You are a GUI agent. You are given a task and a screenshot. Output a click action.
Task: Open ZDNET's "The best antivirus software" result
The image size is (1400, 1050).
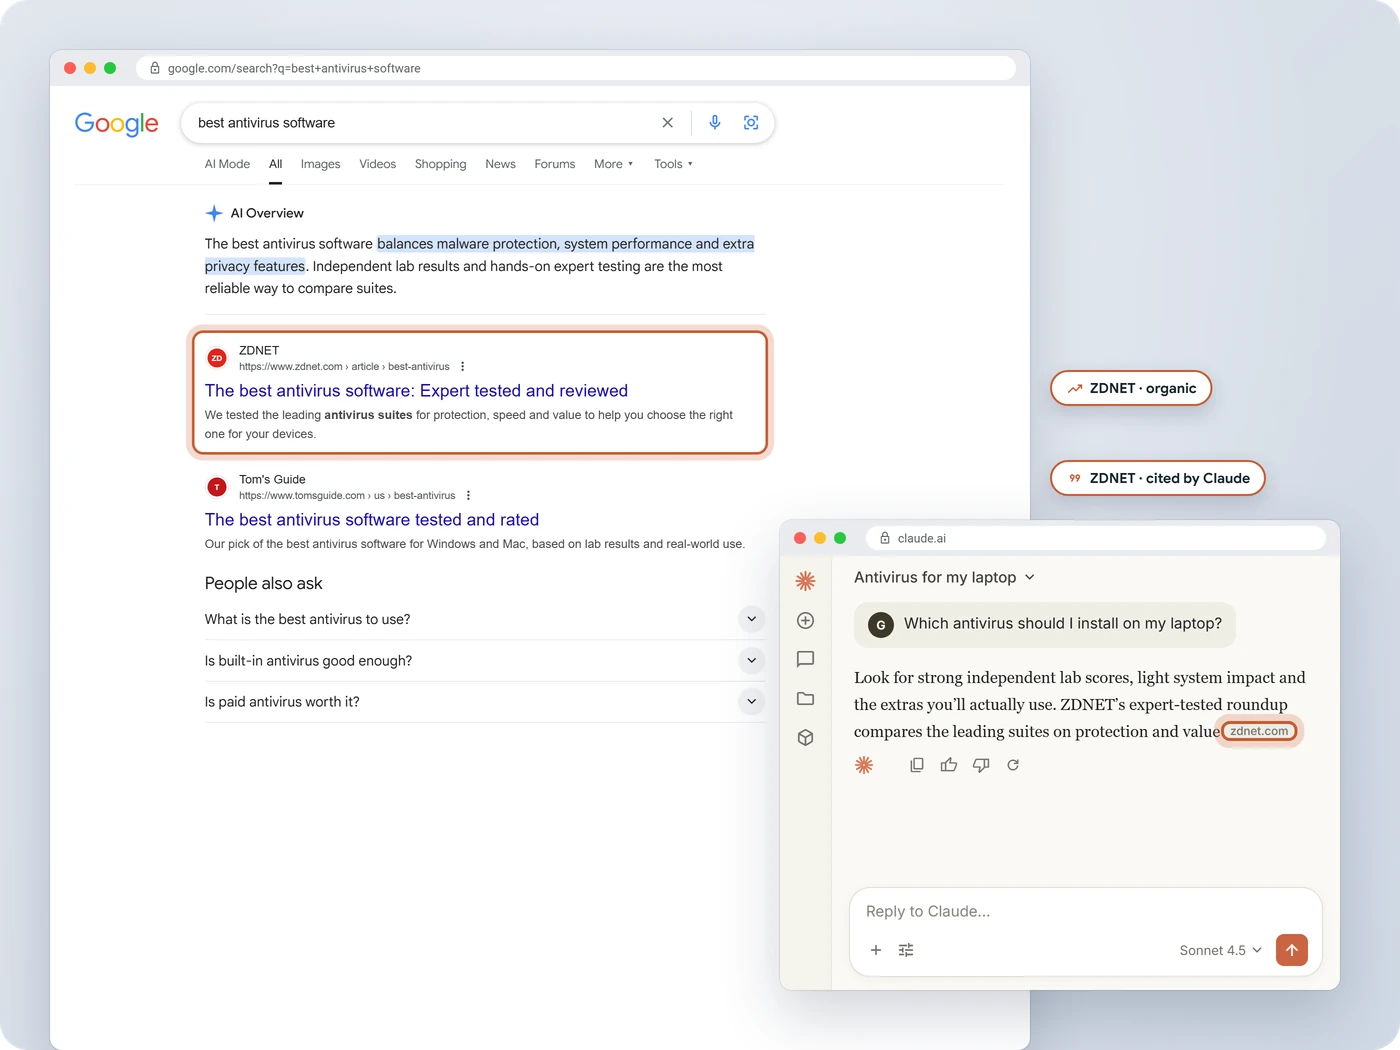416,391
